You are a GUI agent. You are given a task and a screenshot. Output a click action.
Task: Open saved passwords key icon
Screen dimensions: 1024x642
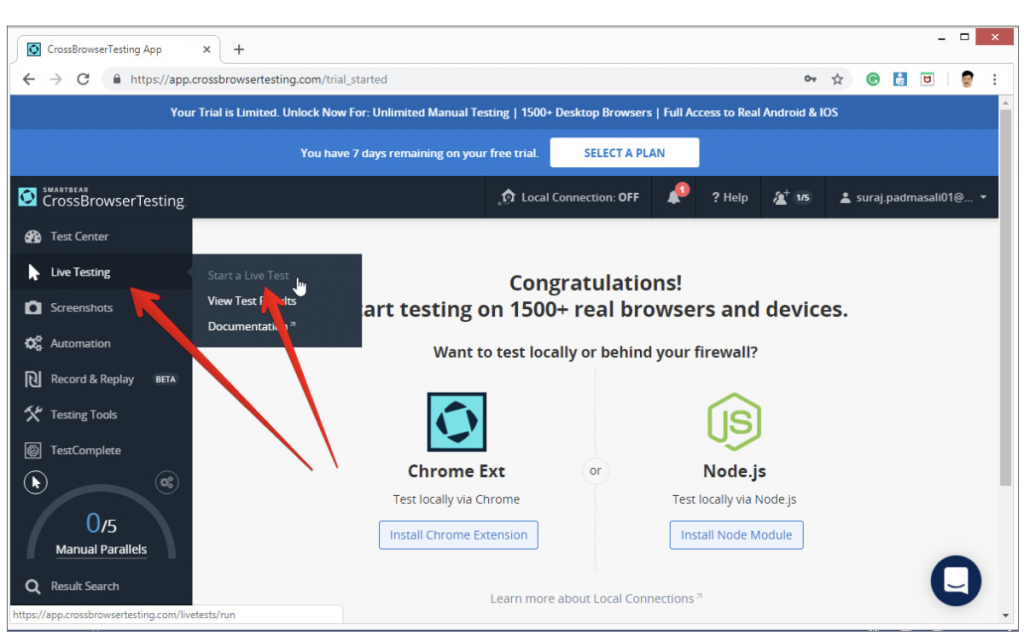click(810, 79)
